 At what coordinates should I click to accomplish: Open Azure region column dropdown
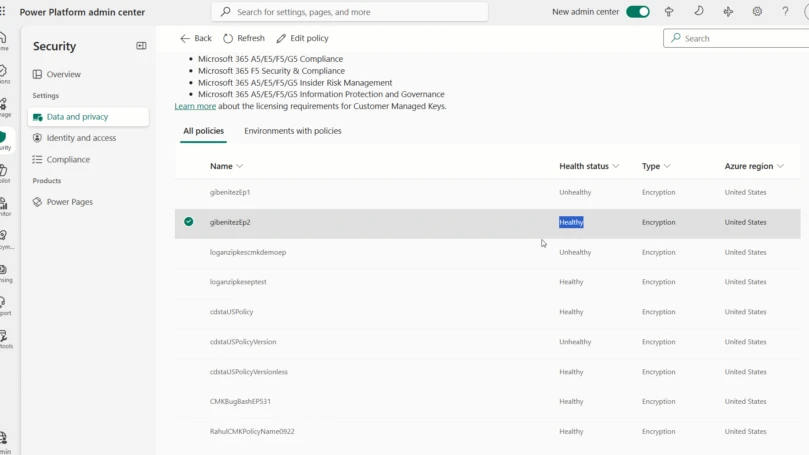(780, 166)
